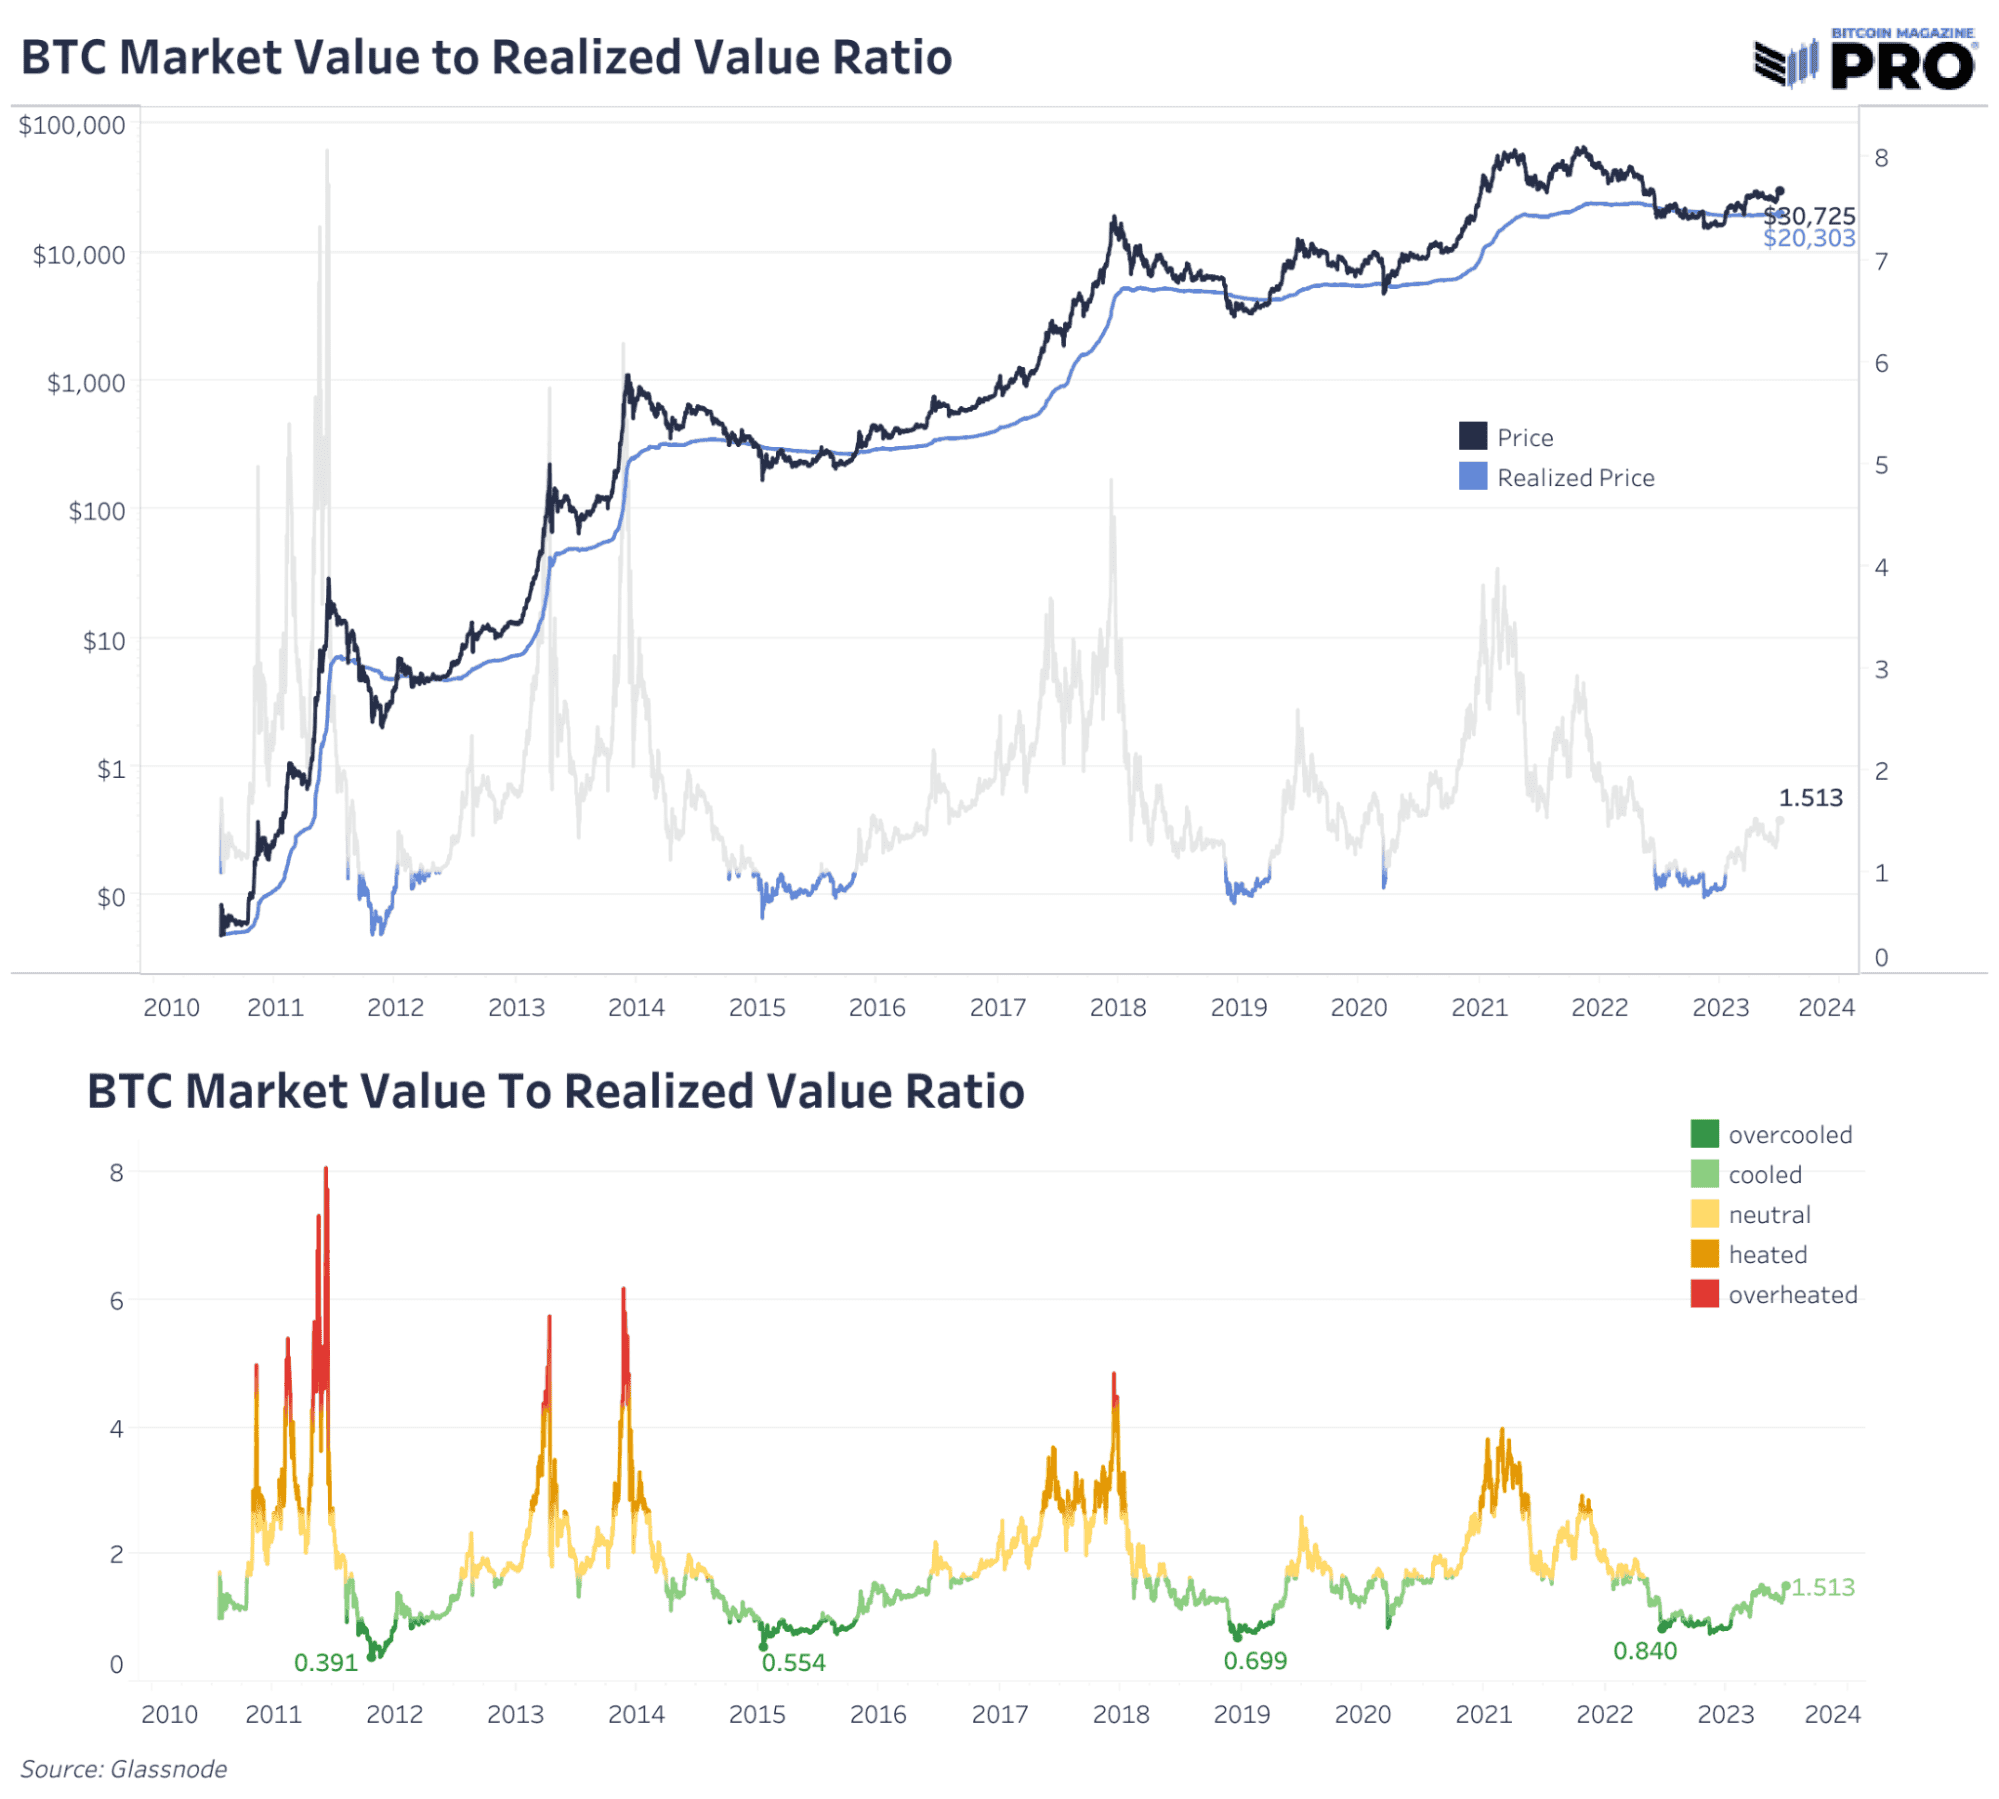The width and height of the screenshot is (1999, 1799).
Task: Select the cooled legend swatch
Action: pos(1704,1173)
